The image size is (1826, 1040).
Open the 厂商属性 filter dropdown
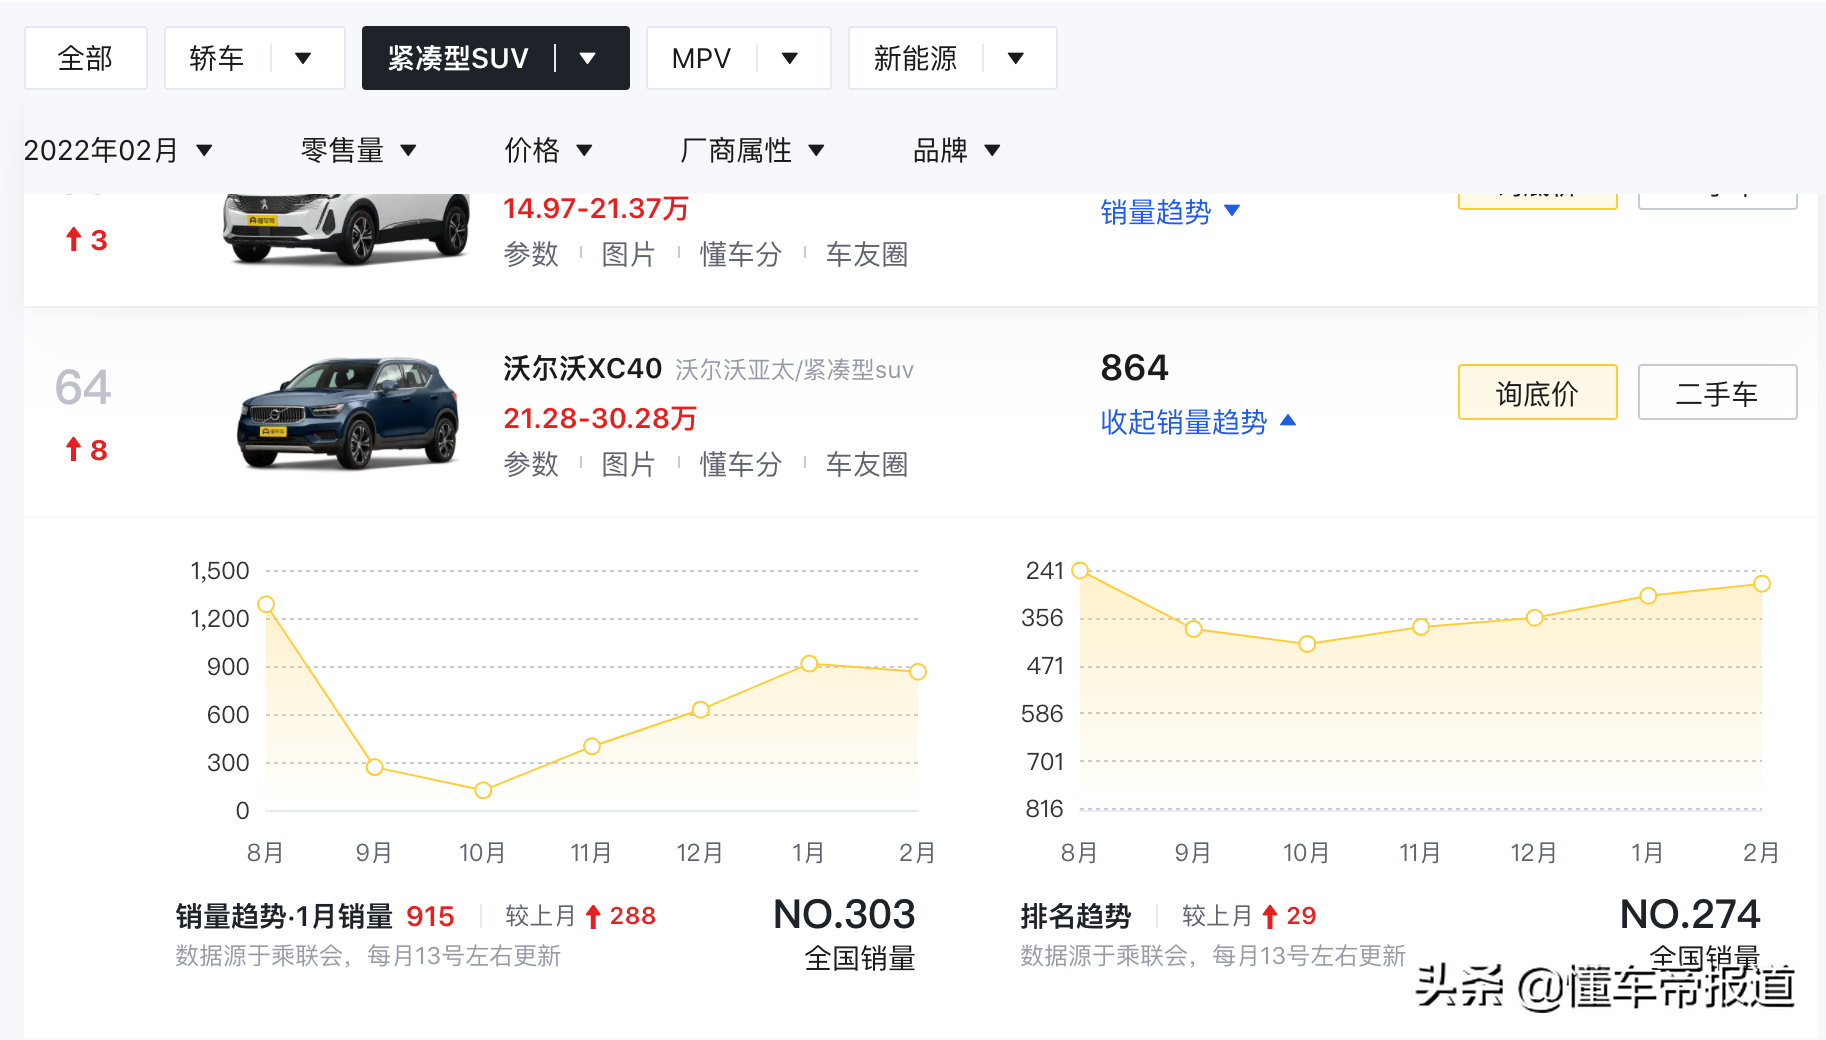[x=752, y=150]
